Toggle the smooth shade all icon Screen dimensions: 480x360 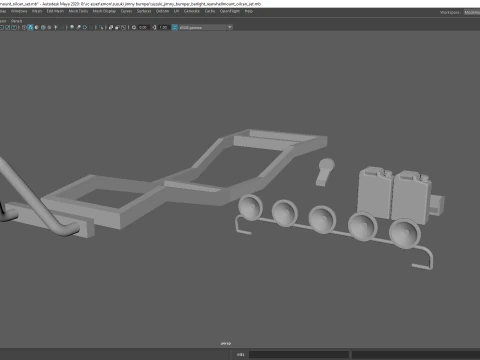pyautogui.click(x=30, y=27)
